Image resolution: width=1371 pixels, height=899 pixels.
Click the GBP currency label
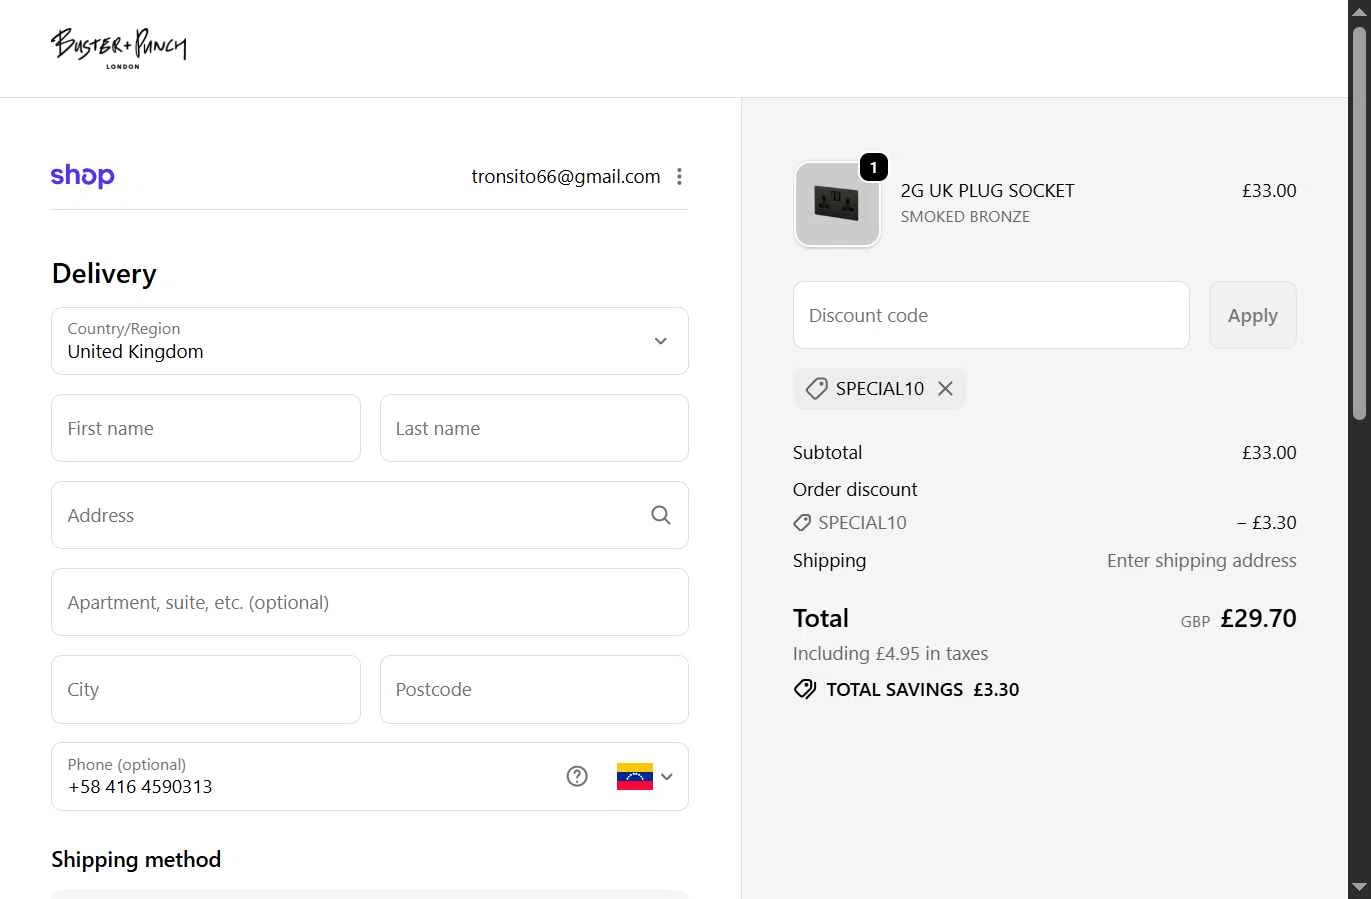pyautogui.click(x=1195, y=622)
